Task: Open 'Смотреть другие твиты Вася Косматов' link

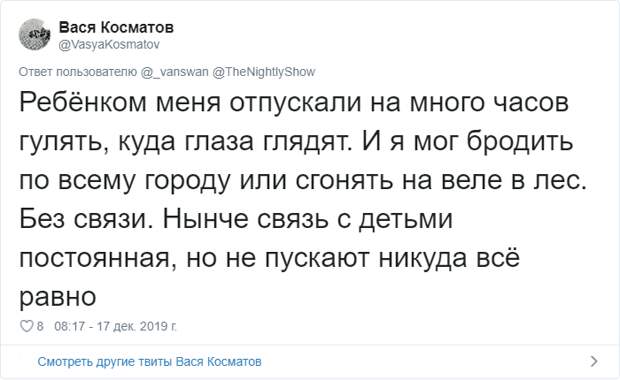Action: tap(149, 361)
